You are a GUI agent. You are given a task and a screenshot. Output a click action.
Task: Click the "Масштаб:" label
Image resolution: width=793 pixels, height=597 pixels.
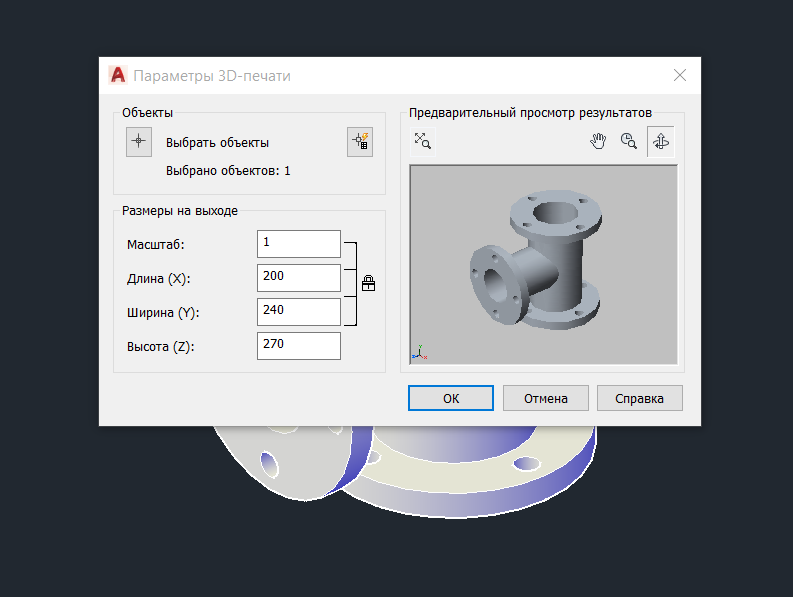point(156,245)
